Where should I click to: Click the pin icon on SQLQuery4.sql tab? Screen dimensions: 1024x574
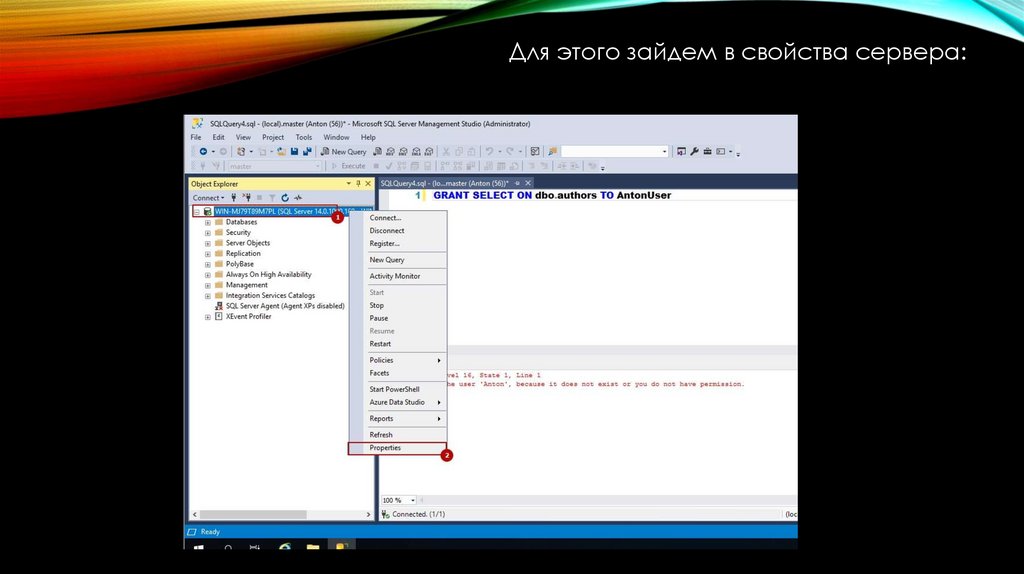click(517, 183)
